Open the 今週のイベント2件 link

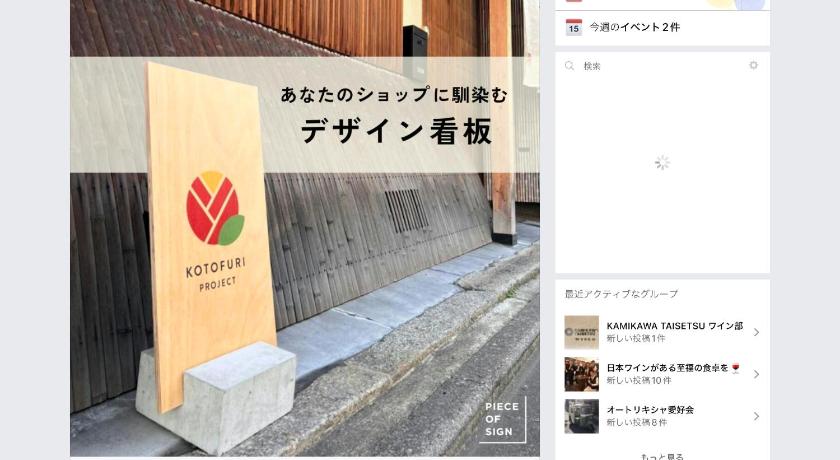(634, 27)
